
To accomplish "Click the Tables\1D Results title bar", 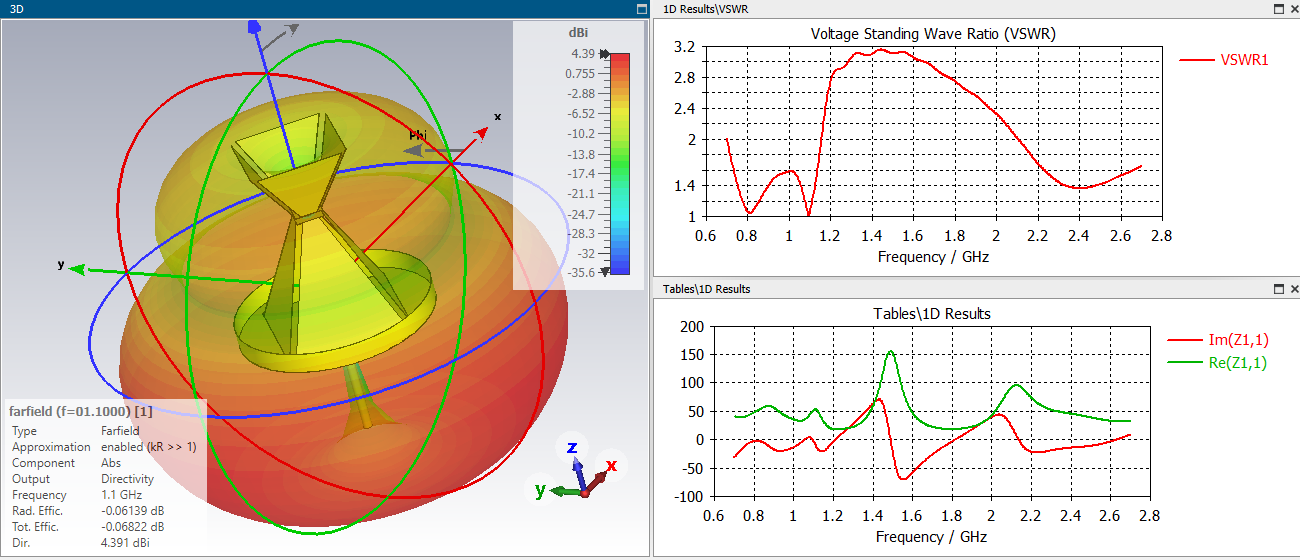I will pyautogui.click(x=960, y=289).
